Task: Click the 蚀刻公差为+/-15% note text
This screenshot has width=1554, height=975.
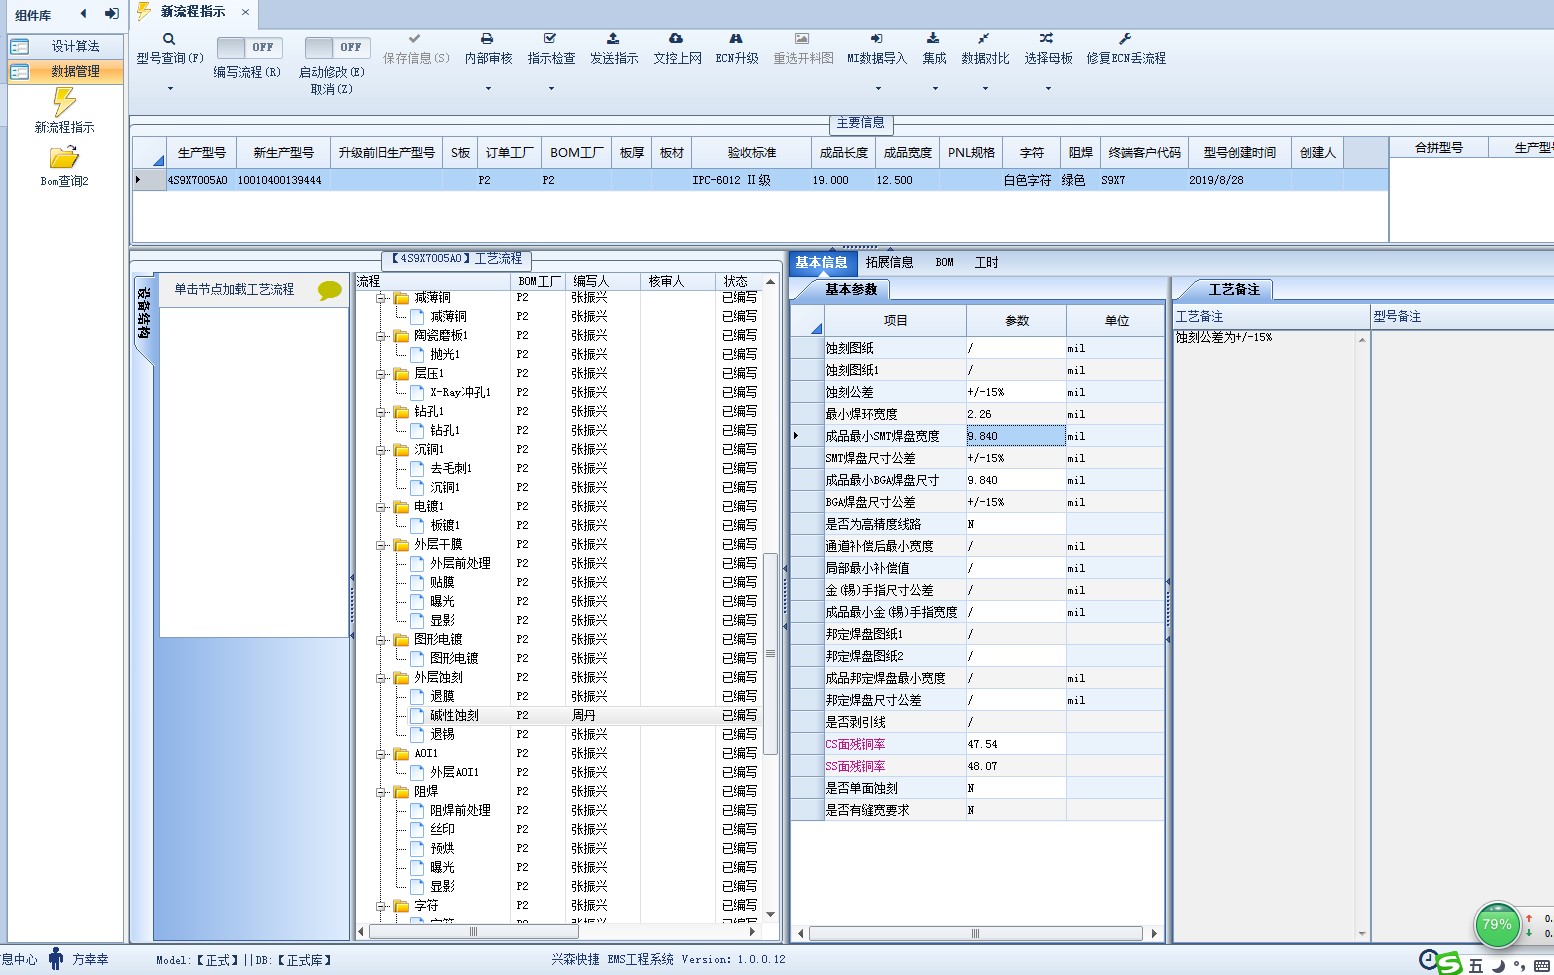Action: coord(1224,338)
